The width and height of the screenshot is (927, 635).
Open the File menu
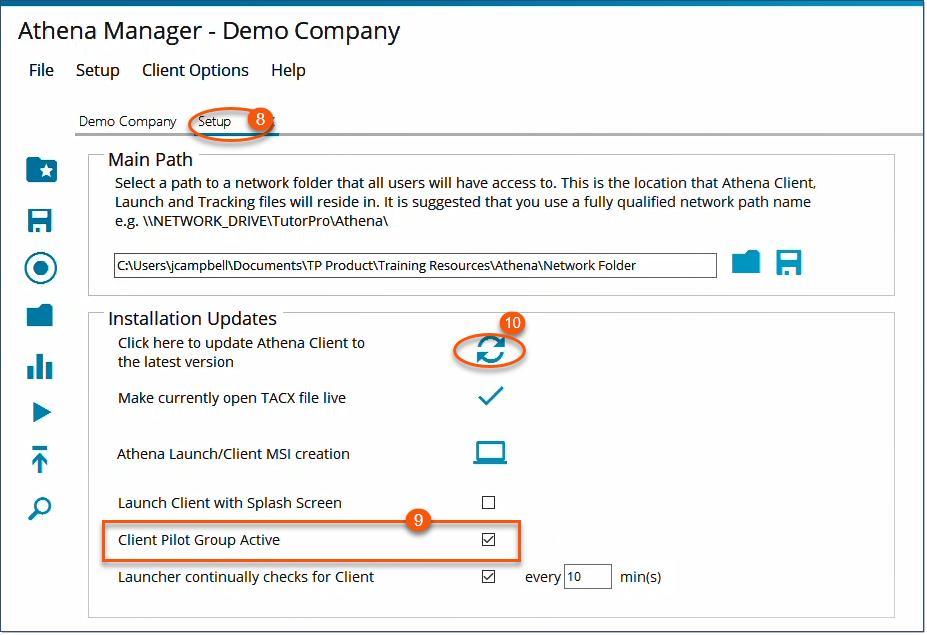pyautogui.click(x=41, y=70)
